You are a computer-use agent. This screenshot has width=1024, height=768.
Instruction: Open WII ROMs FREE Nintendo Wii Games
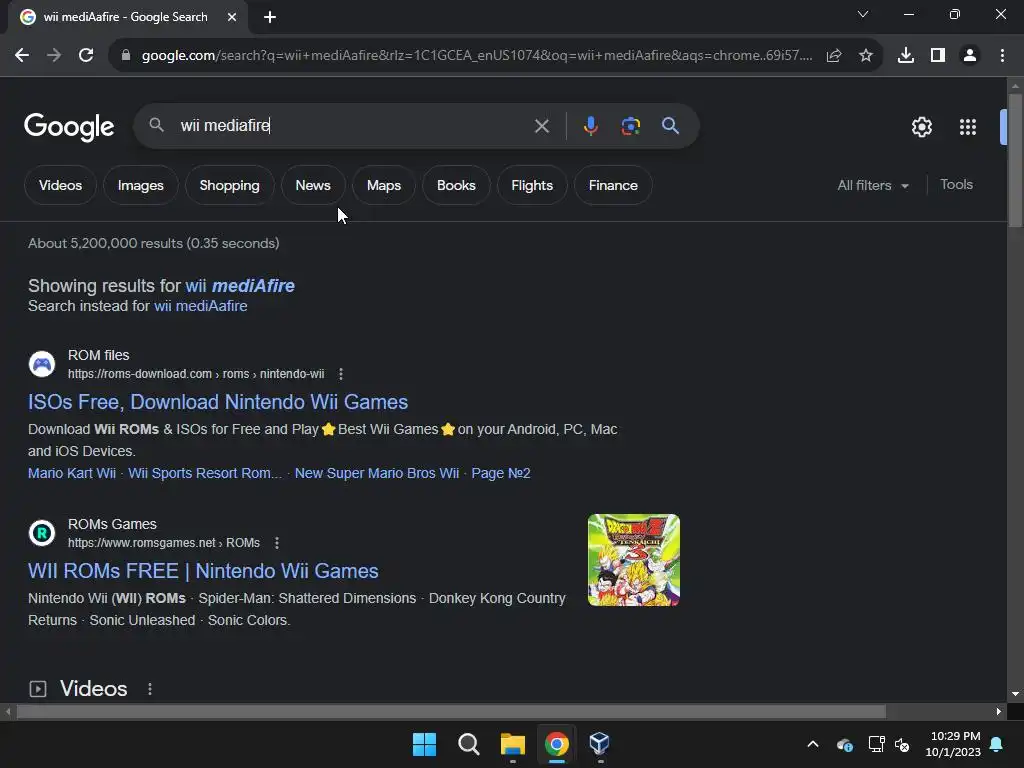pos(203,571)
